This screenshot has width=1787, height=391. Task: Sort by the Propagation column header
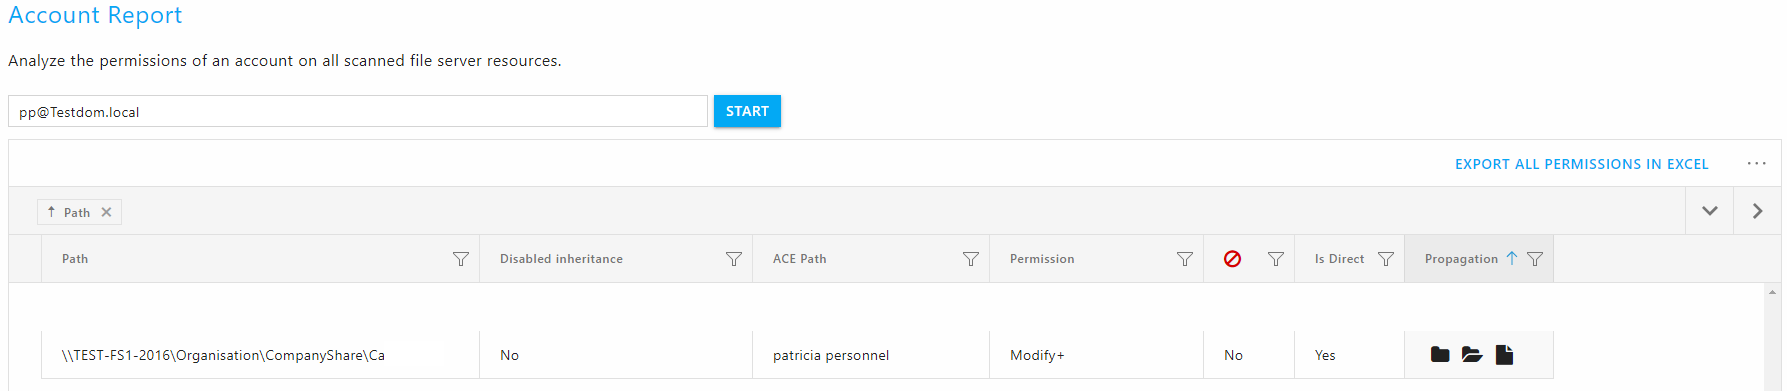[1461, 259]
